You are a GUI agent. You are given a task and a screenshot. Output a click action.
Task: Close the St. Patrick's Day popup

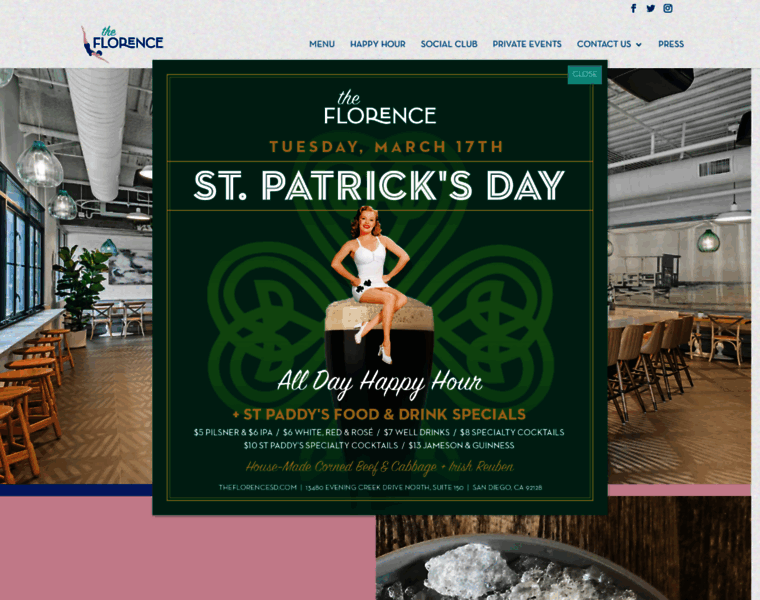pos(585,74)
